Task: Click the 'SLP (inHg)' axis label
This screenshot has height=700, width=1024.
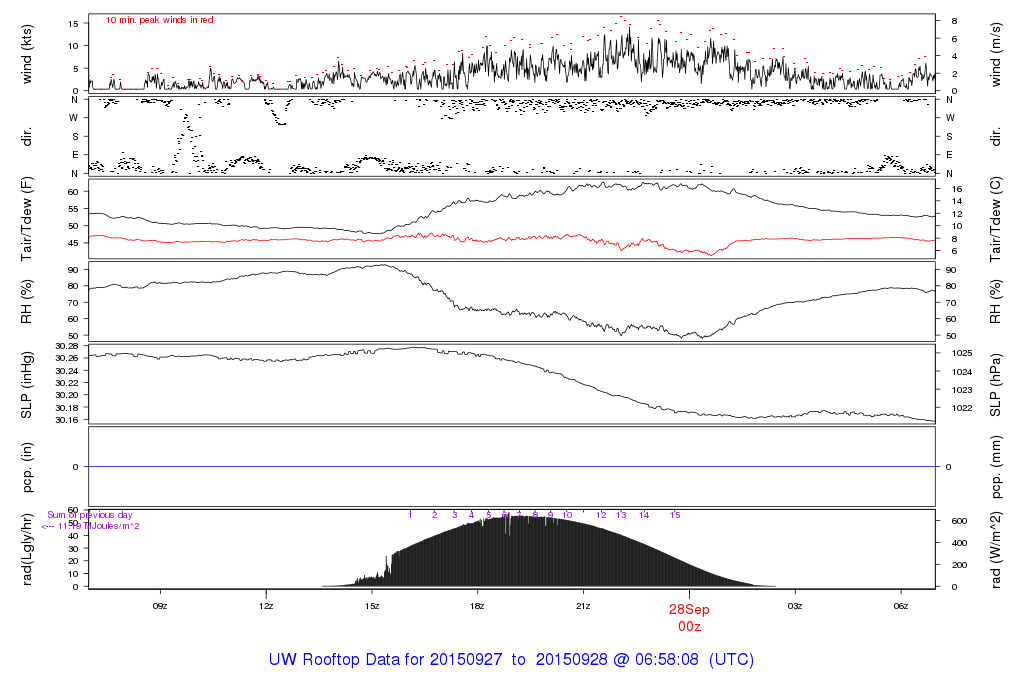Action: (x=29, y=385)
